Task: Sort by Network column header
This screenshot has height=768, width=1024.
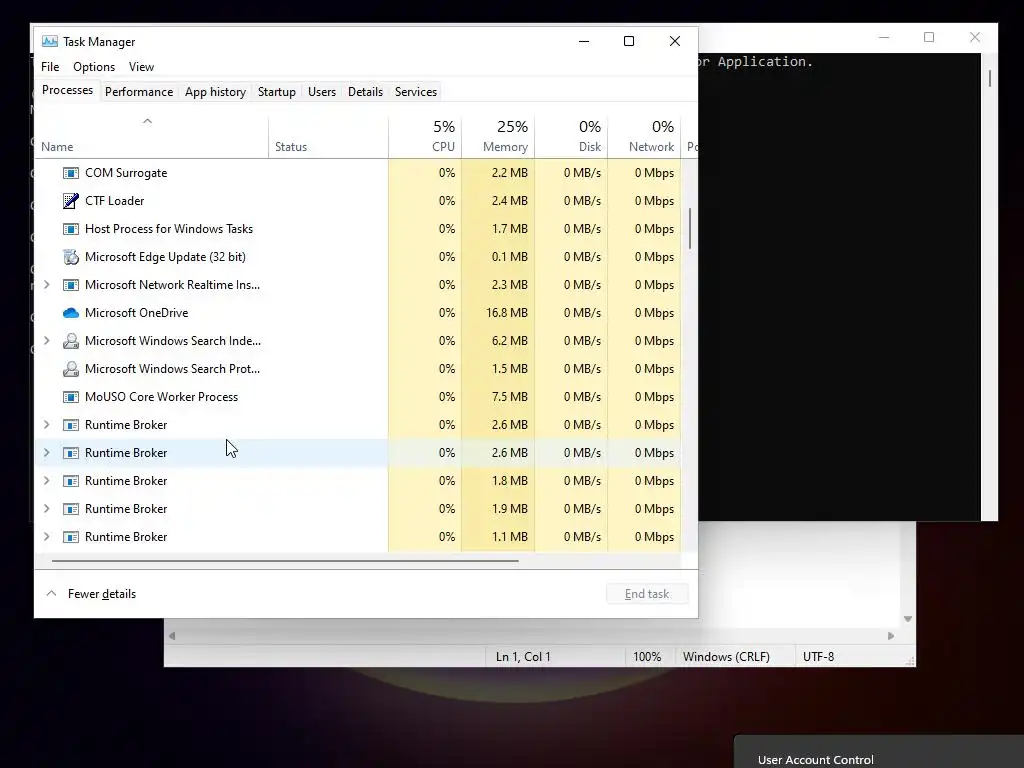Action: [x=645, y=137]
